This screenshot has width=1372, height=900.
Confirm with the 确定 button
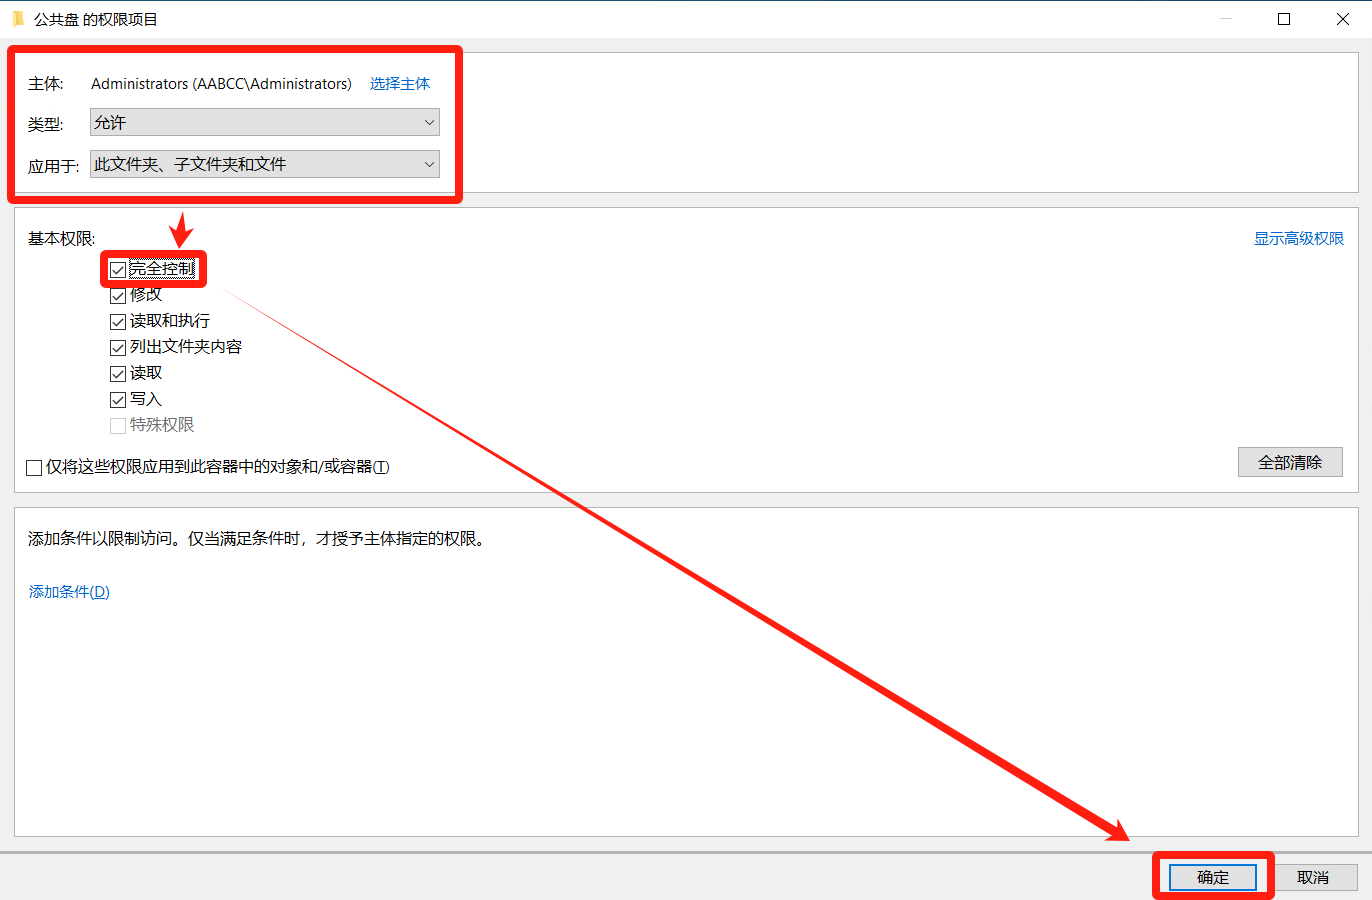(x=1213, y=877)
